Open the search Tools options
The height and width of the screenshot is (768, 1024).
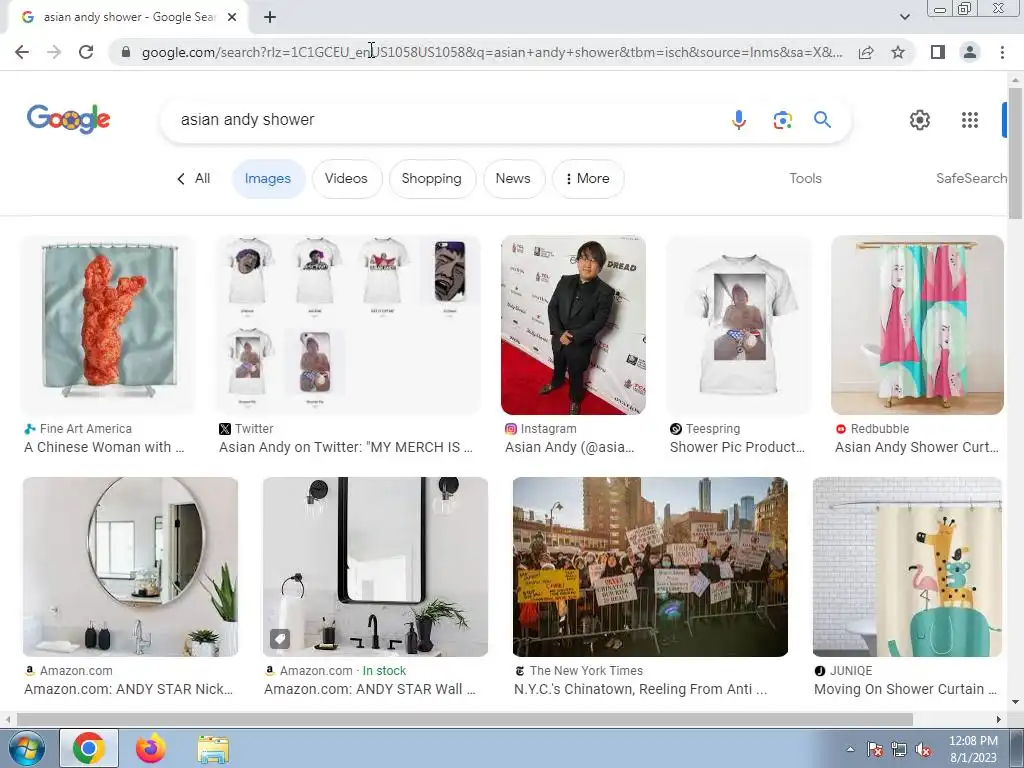pyautogui.click(x=805, y=178)
